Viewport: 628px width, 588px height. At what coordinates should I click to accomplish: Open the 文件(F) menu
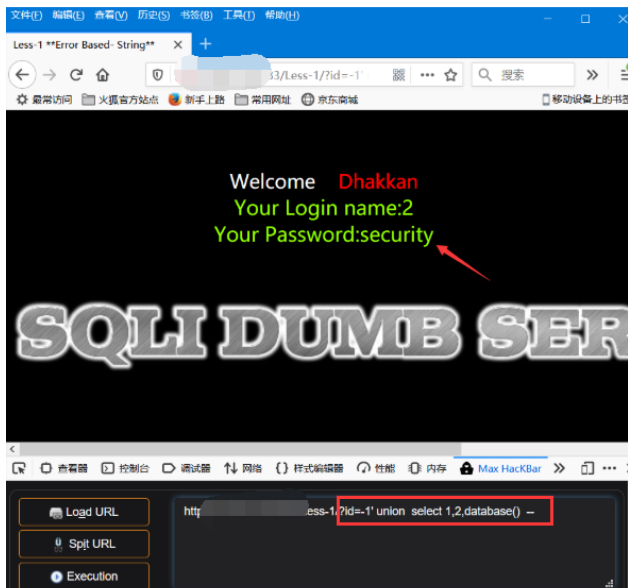(x=26, y=15)
